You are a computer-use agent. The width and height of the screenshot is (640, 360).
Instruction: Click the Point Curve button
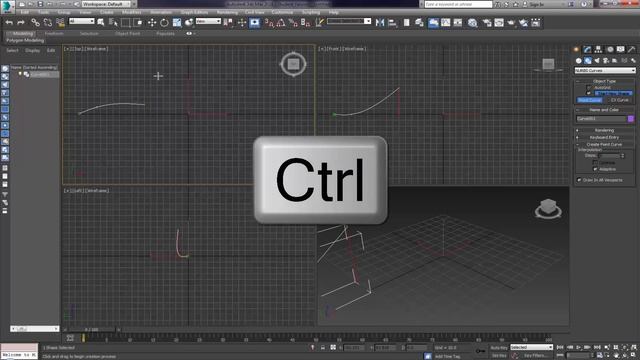[589, 100]
